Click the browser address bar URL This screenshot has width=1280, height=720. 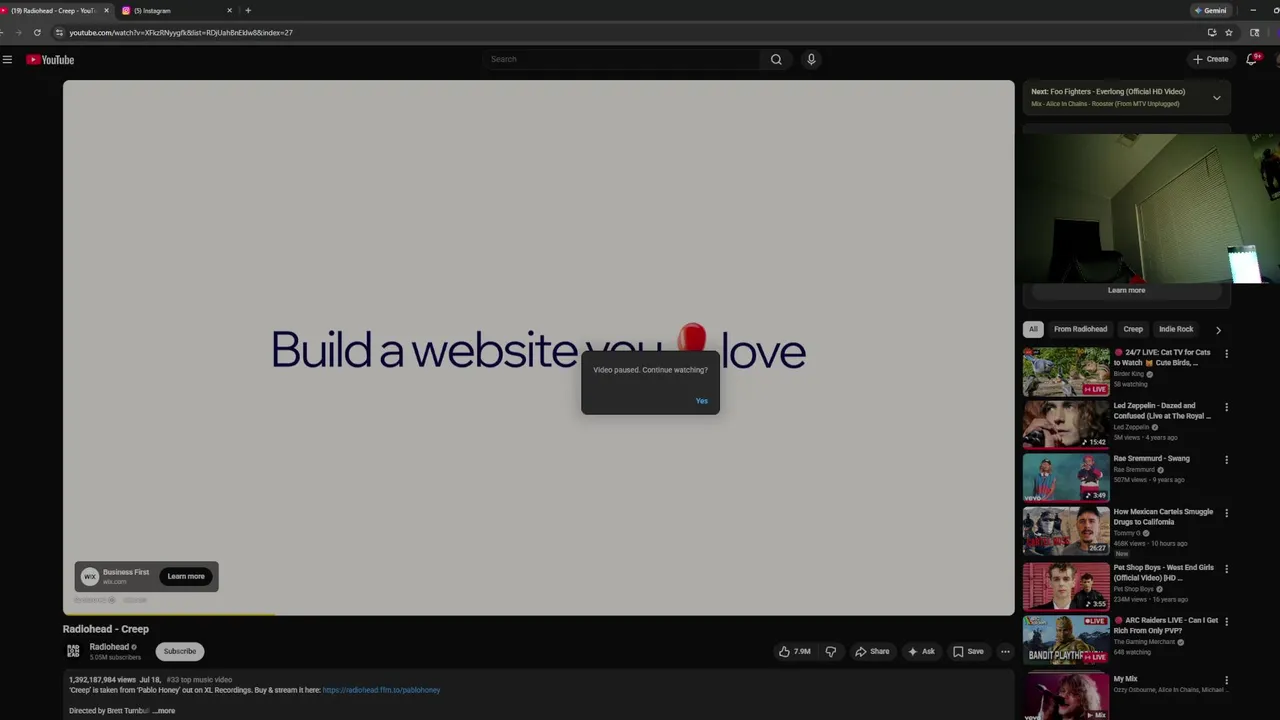(181, 32)
